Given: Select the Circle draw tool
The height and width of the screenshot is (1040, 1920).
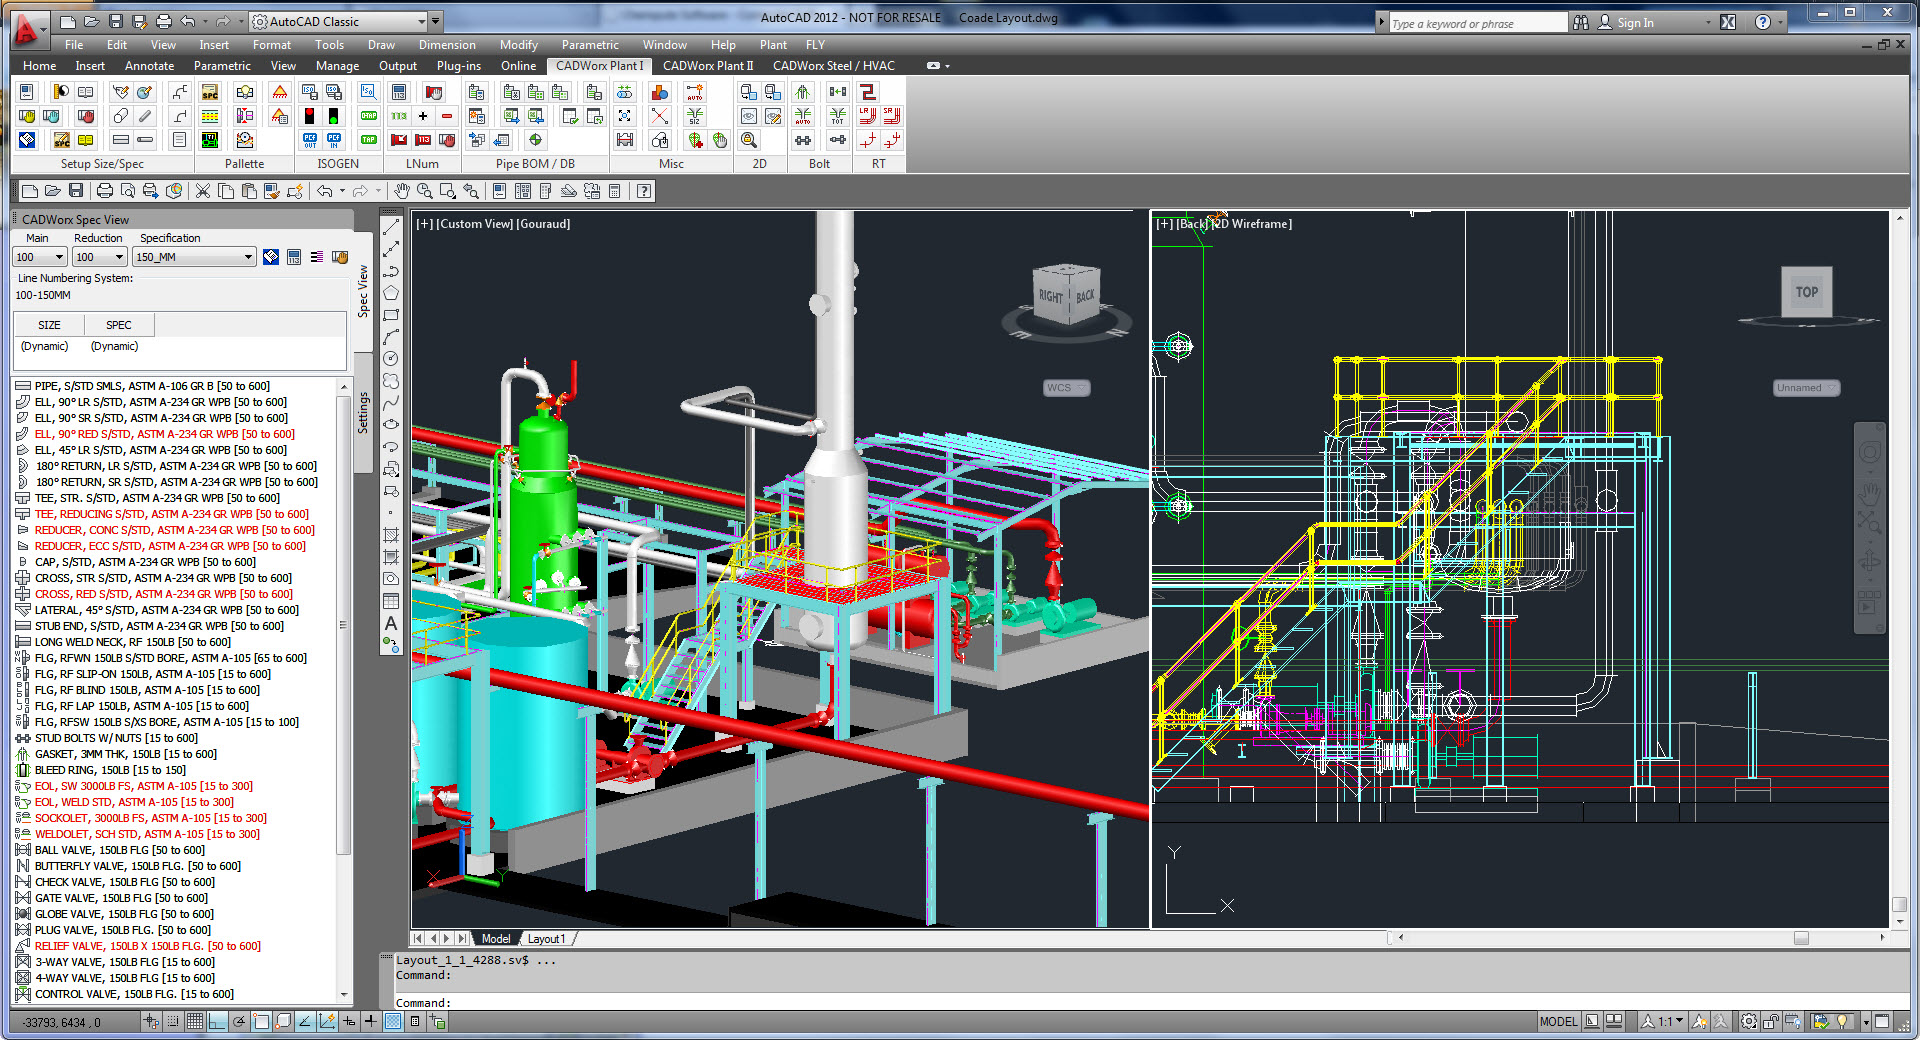Looking at the screenshot, I should coord(391,359).
